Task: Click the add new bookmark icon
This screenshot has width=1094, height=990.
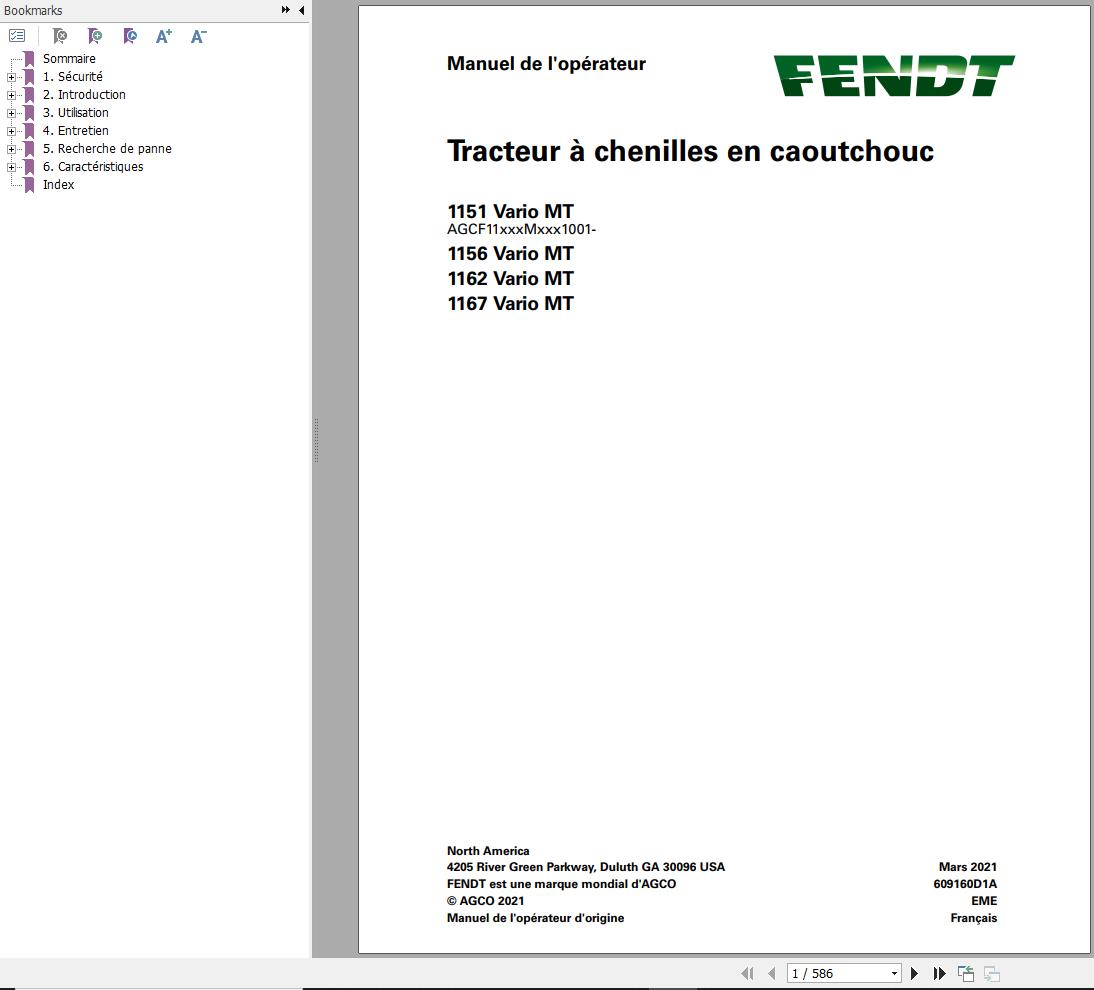Action: (x=95, y=36)
